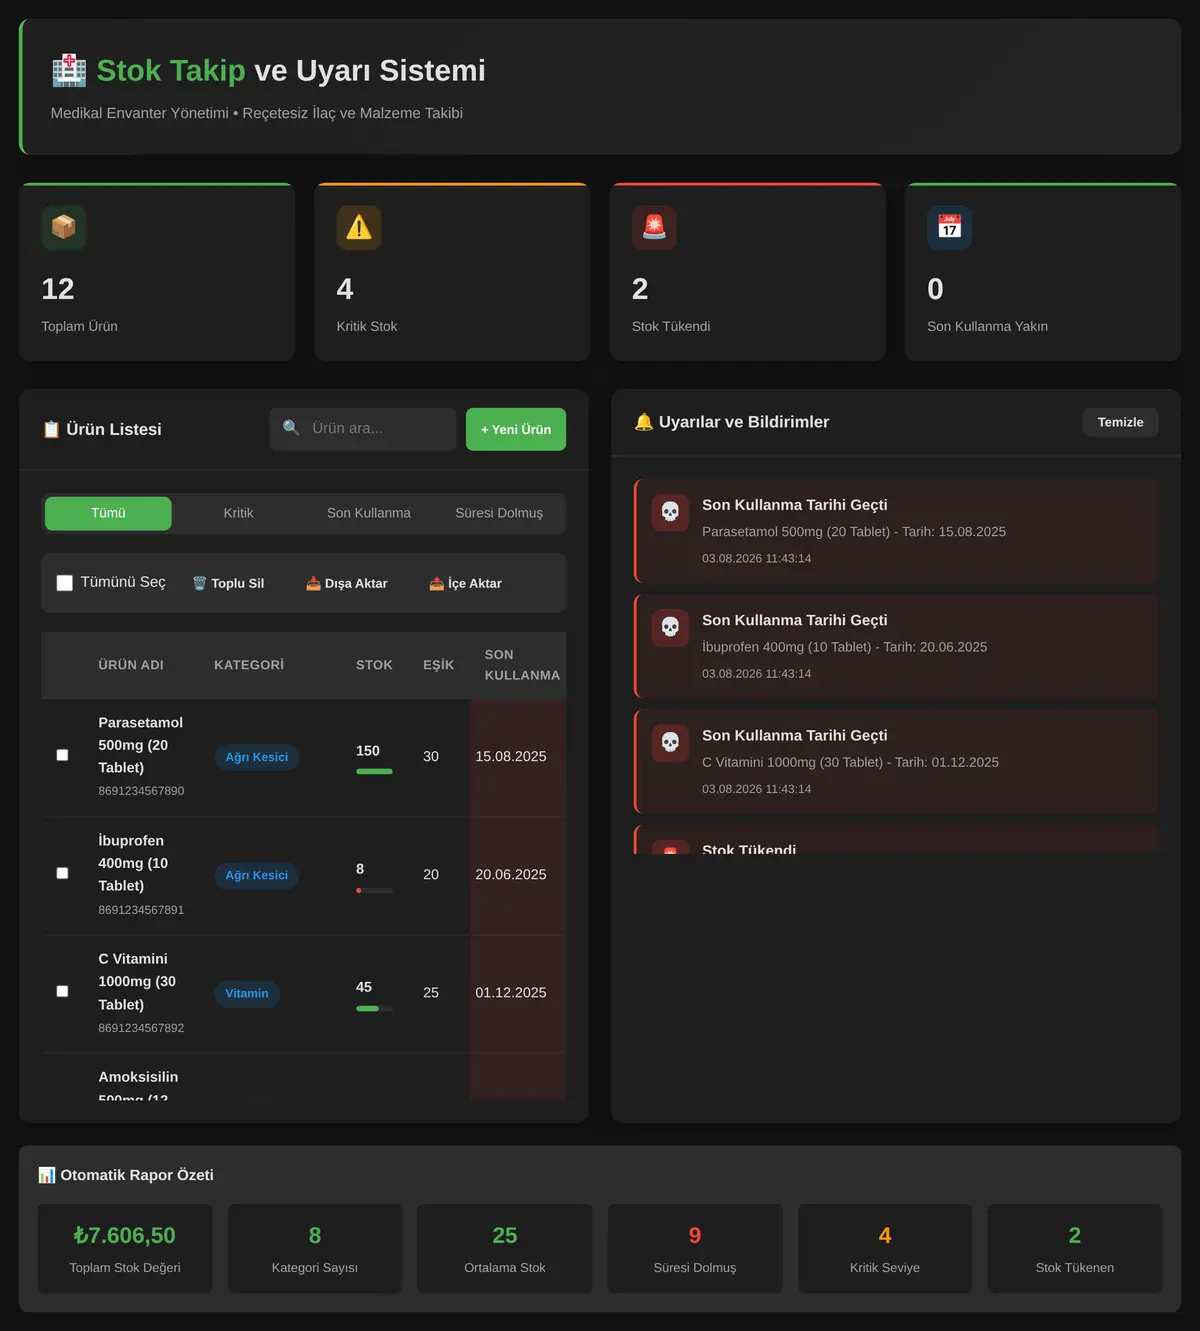Check the C Vitamini 1000mg row checkbox
The height and width of the screenshot is (1331, 1200).
[x=62, y=991]
